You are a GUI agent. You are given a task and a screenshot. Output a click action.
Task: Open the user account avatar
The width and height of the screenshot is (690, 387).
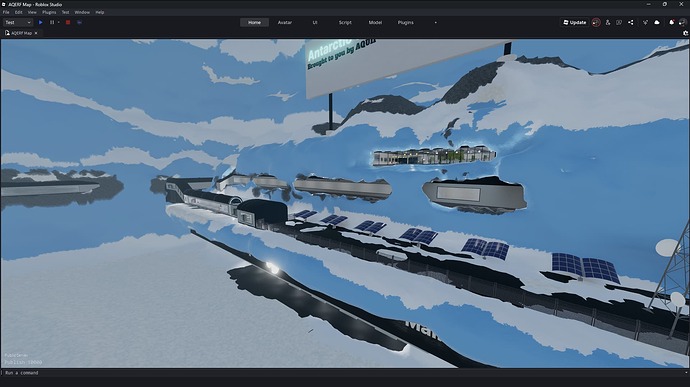(x=683, y=22)
